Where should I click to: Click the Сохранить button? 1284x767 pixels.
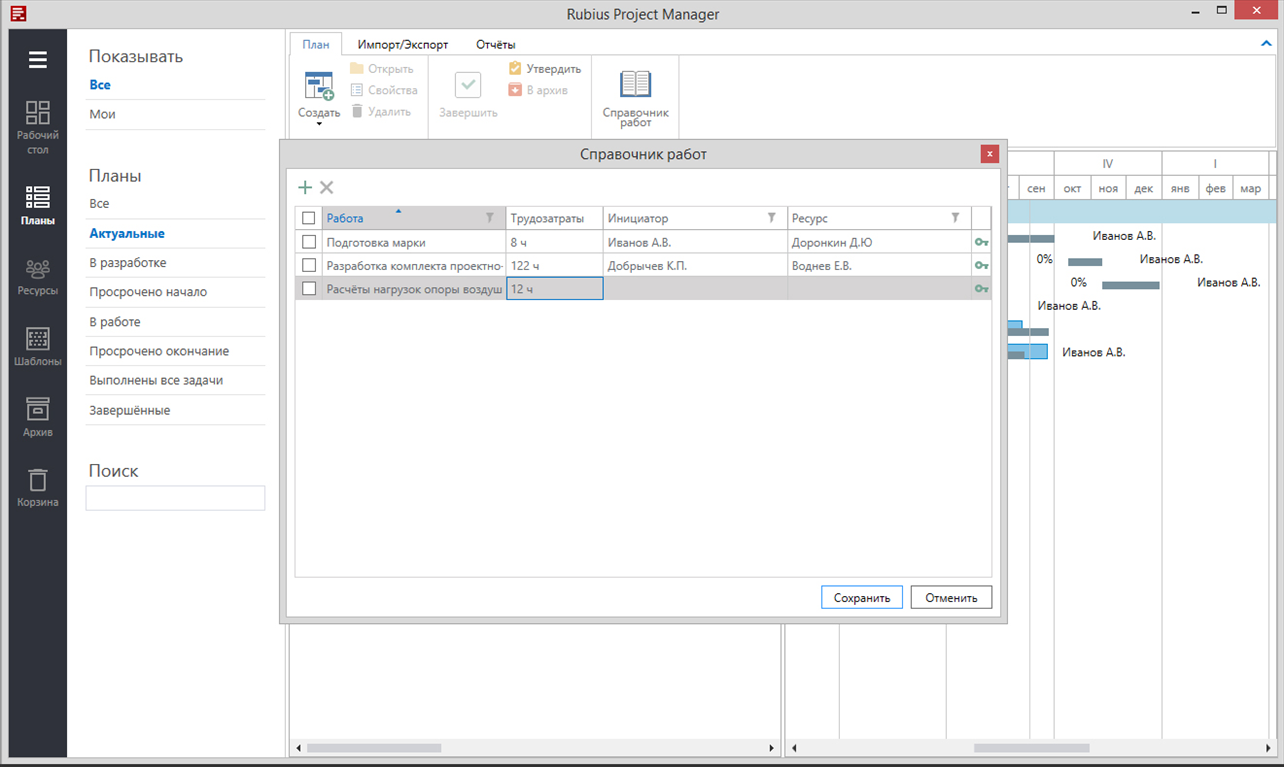862,598
